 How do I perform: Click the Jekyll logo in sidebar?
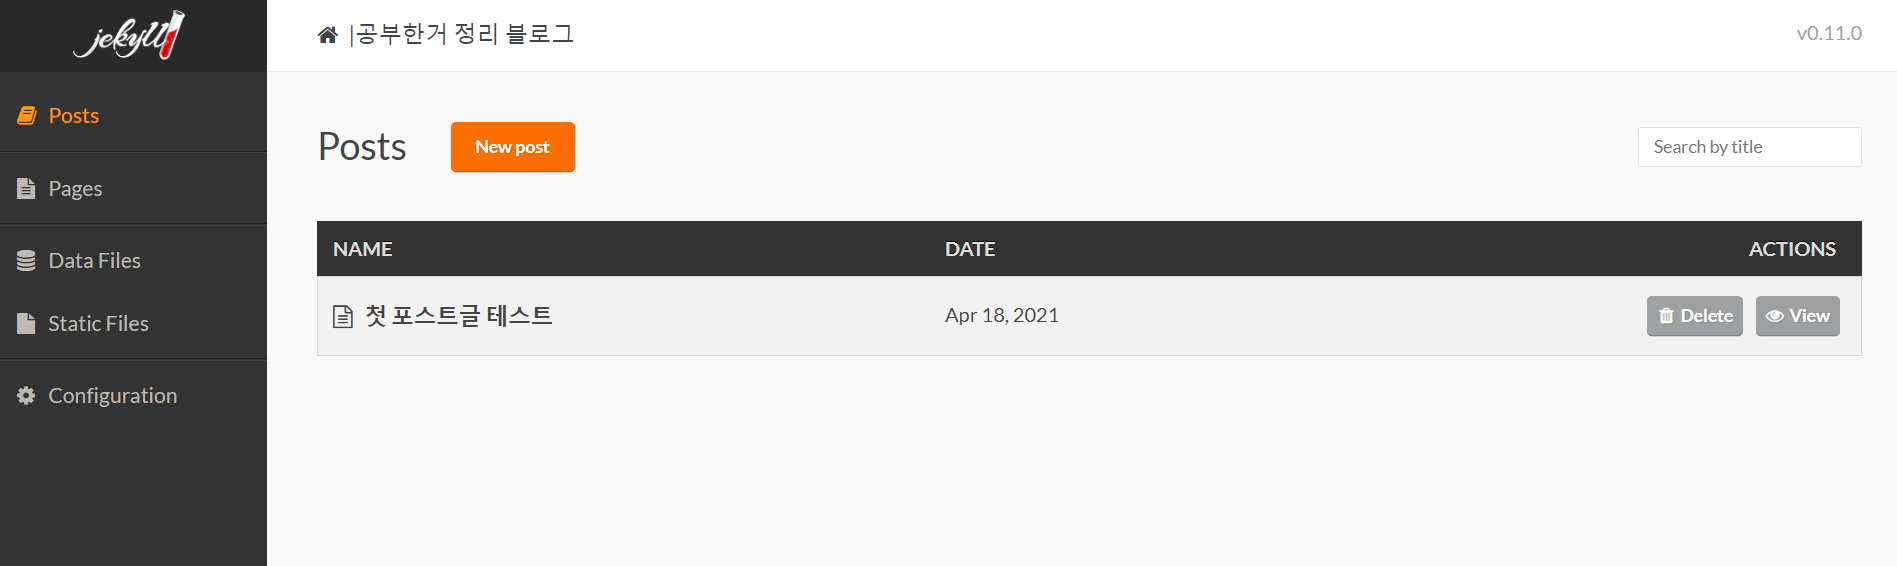click(129, 36)
